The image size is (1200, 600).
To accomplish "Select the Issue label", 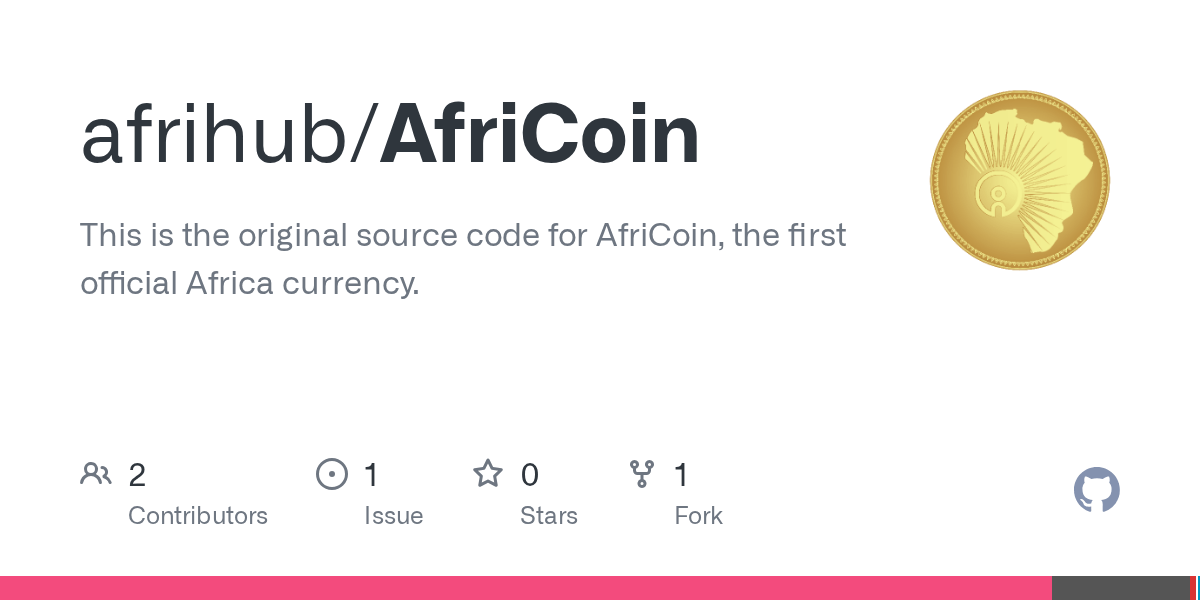I will [x=393, y=516].
